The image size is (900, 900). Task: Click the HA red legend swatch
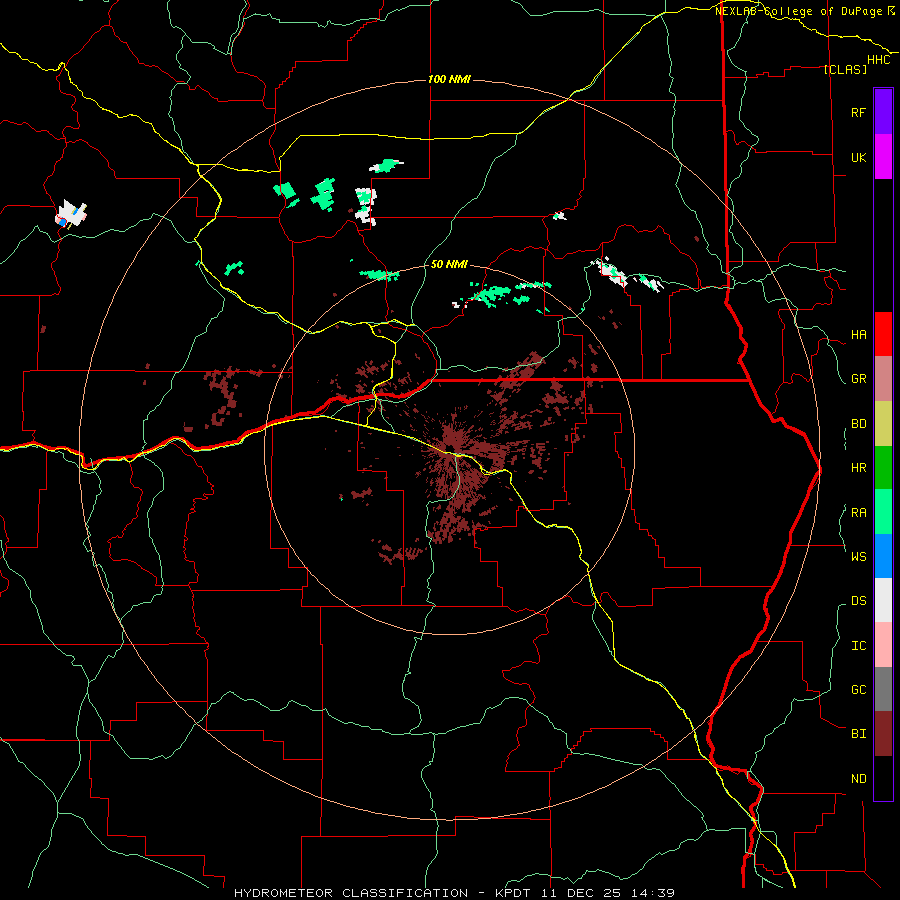[883, 334]
